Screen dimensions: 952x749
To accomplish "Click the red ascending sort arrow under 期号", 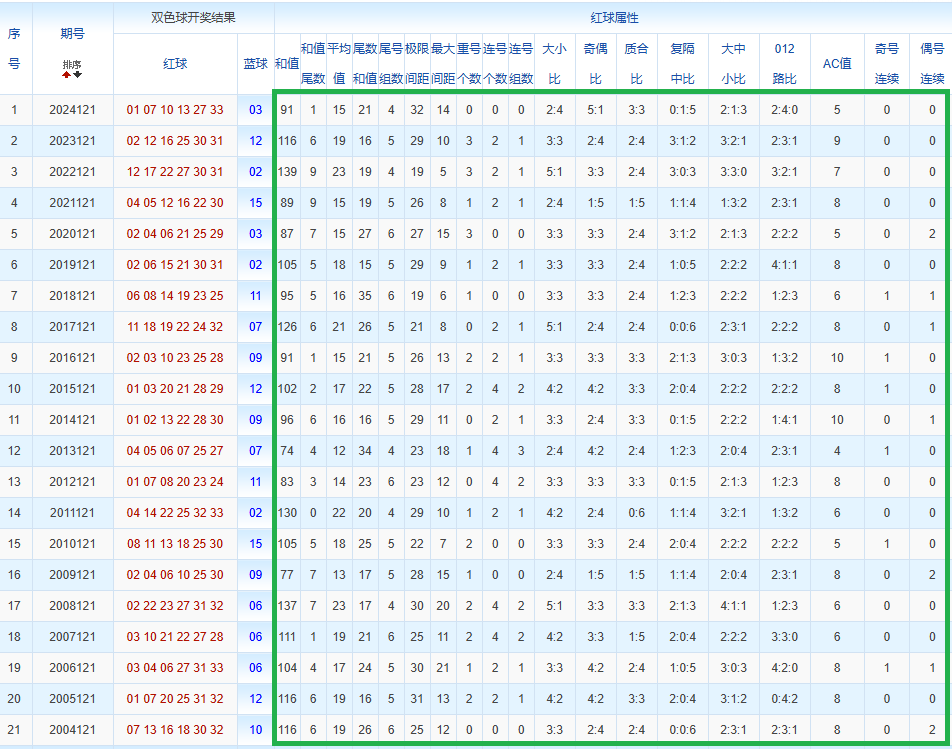I will (x=66, y=75).
